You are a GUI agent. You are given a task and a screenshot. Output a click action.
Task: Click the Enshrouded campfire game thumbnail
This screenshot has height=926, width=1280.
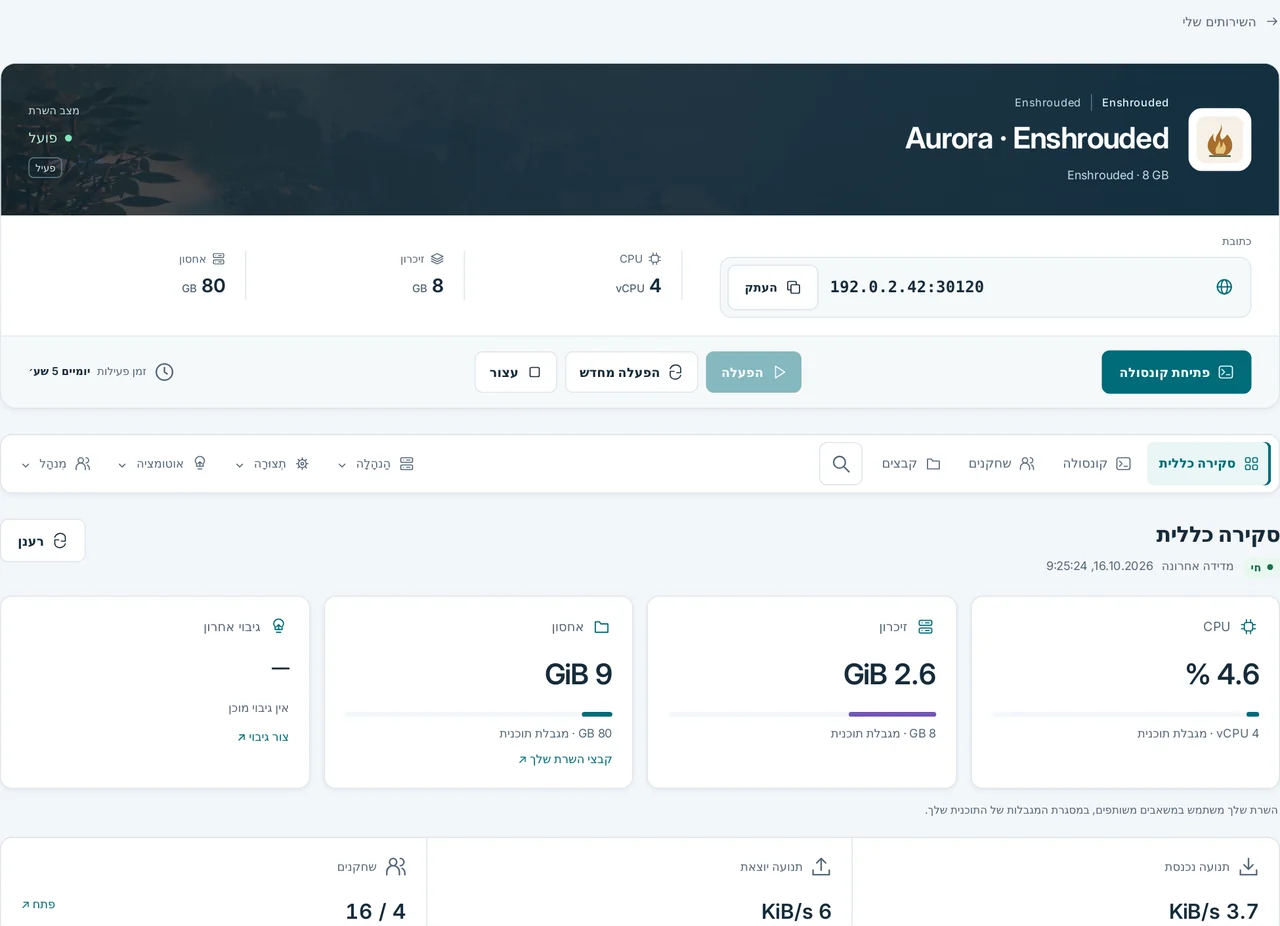point(1220,140)
